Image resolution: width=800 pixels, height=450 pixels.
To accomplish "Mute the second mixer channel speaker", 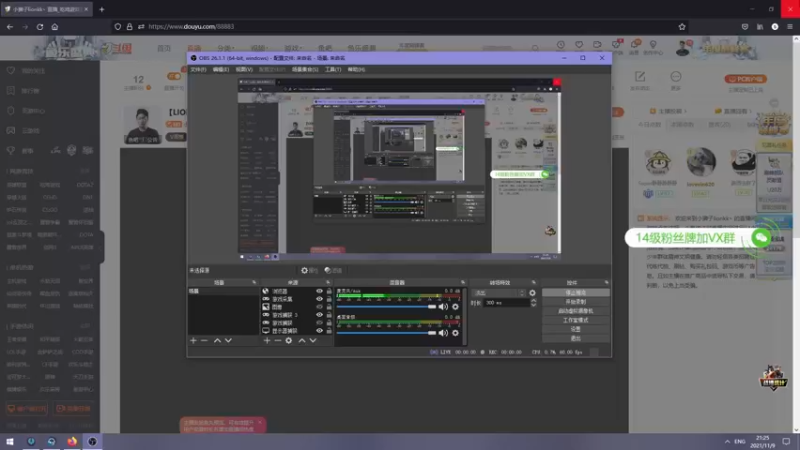I will point(443,333).
